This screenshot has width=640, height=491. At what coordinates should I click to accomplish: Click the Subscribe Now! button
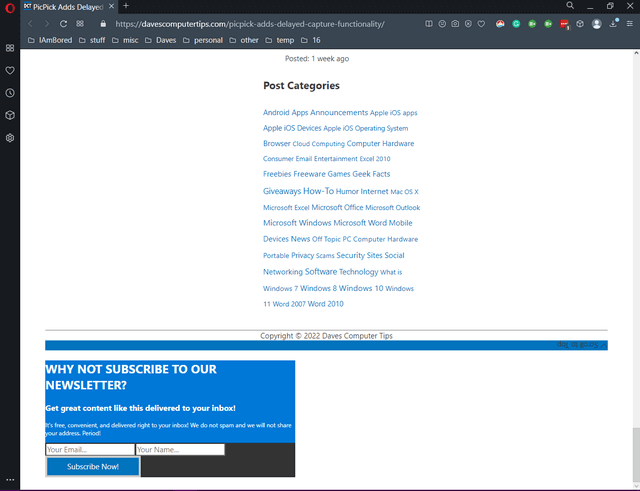coord(93,467)
